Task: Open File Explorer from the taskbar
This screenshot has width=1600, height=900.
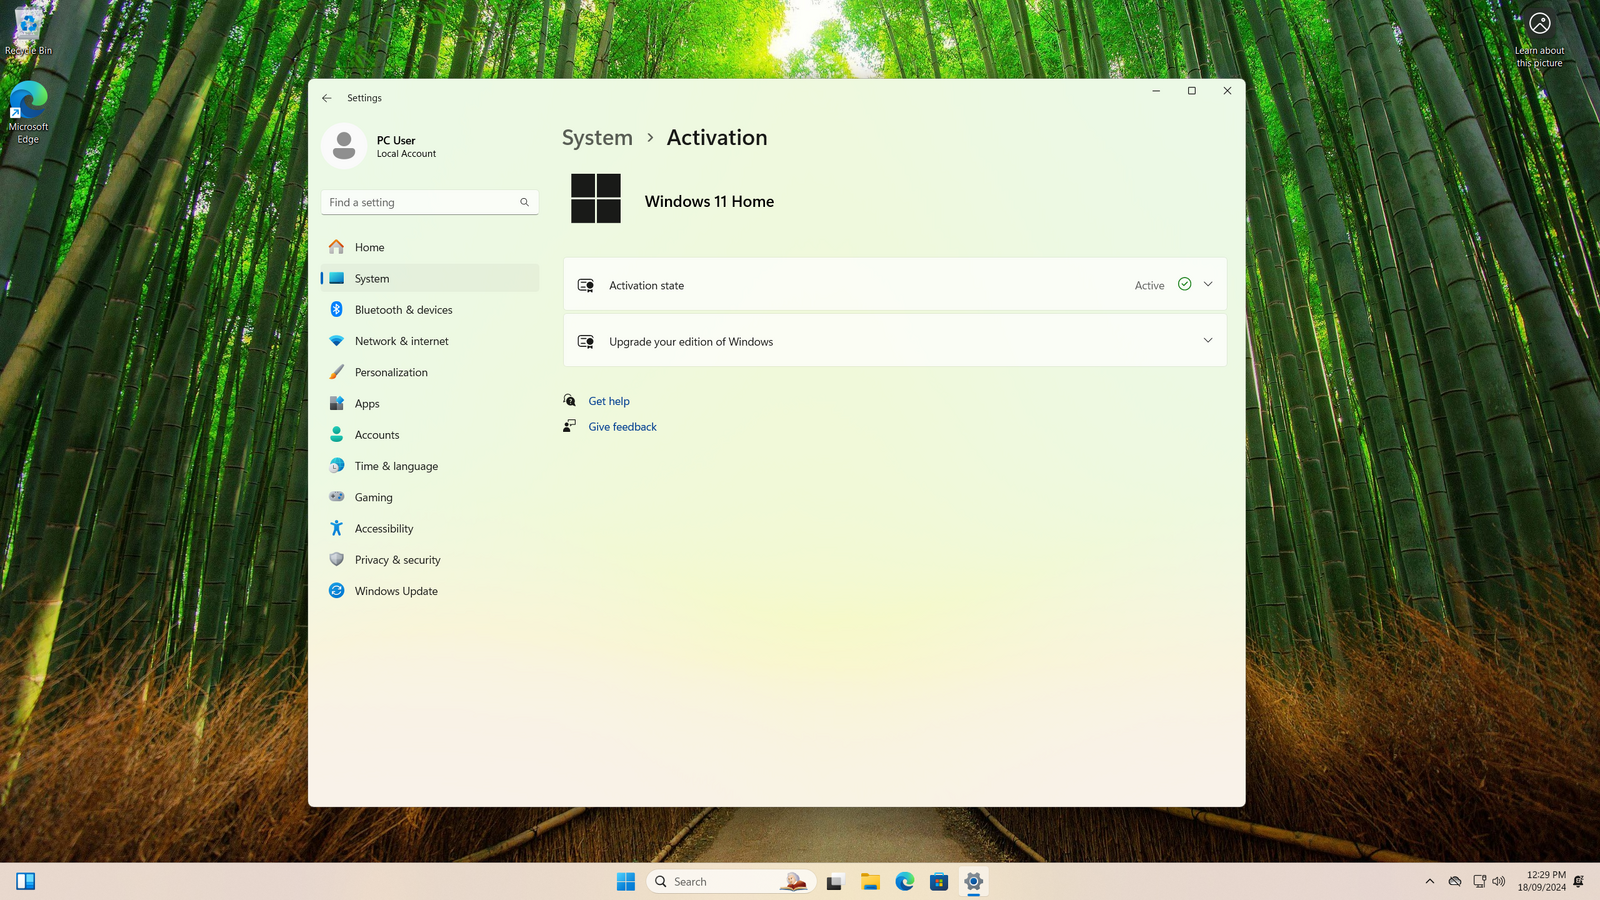Action: point(870,881)
